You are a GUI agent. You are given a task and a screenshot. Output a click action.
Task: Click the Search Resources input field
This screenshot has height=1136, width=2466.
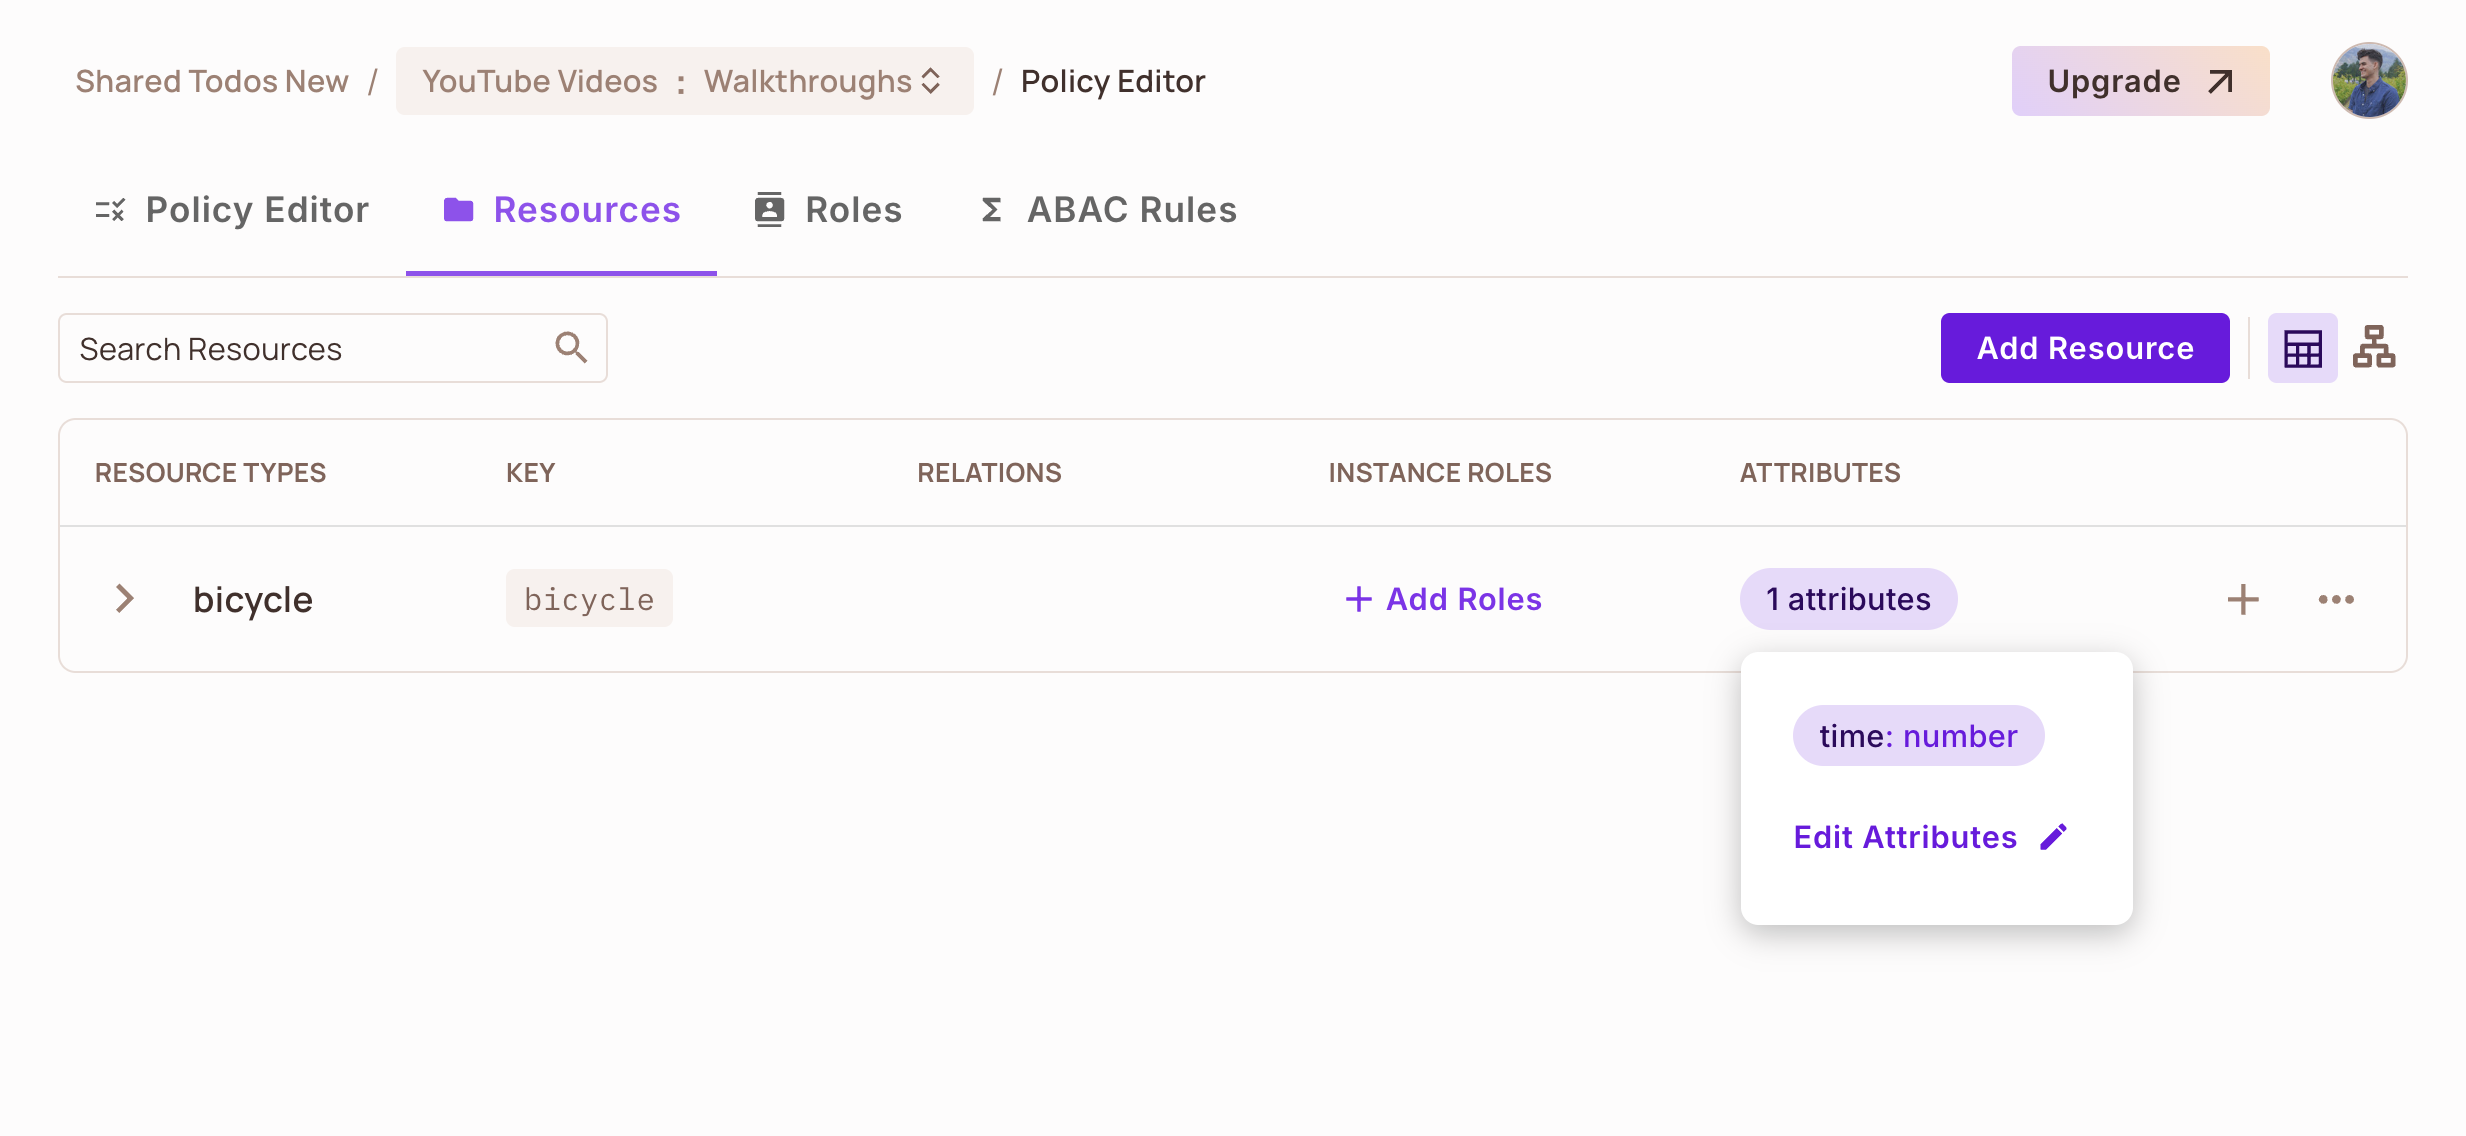point(310,348)
